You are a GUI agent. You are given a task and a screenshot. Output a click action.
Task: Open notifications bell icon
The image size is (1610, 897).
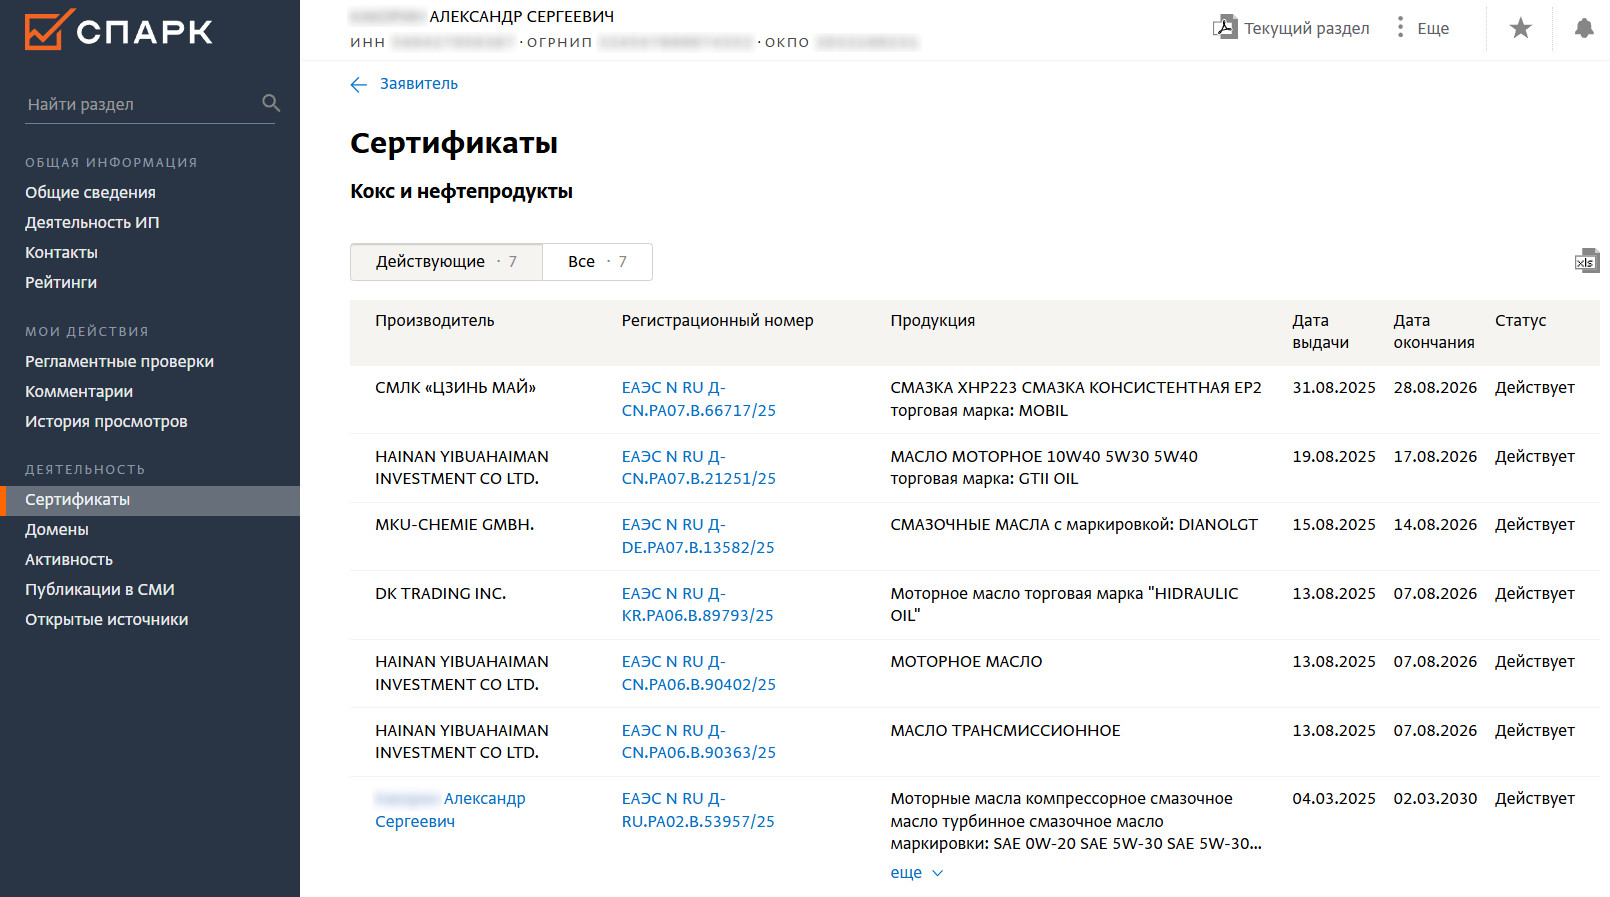click(x=1583, y=28)
